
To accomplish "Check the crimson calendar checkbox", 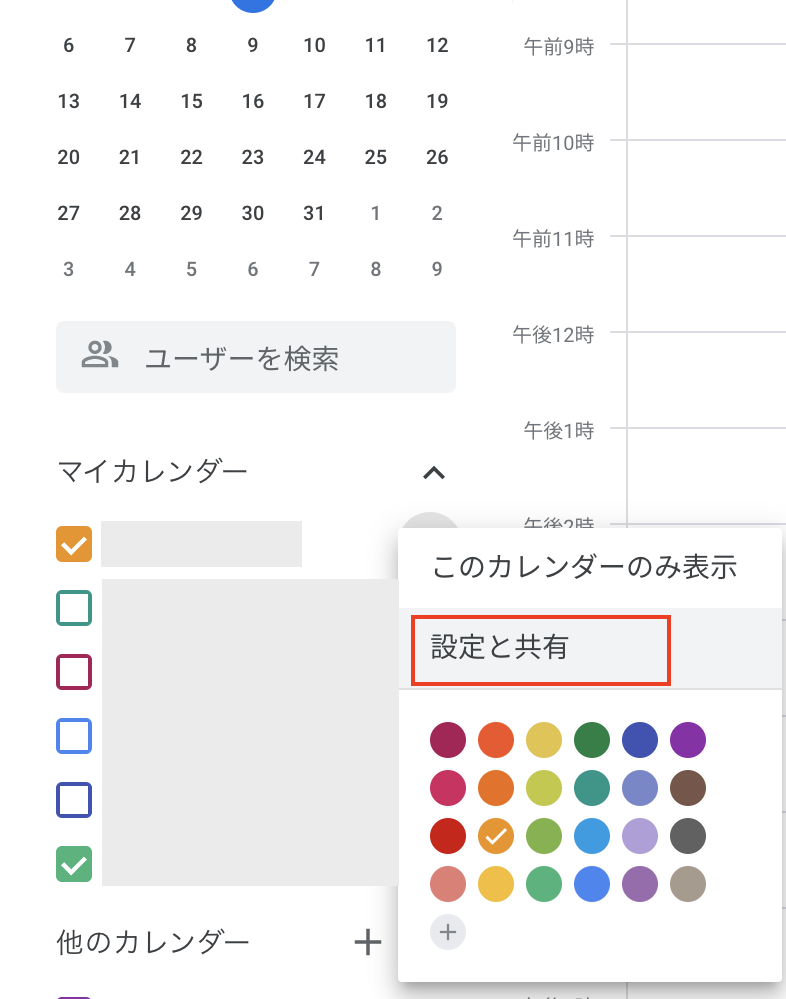I will tap(74, 672).
